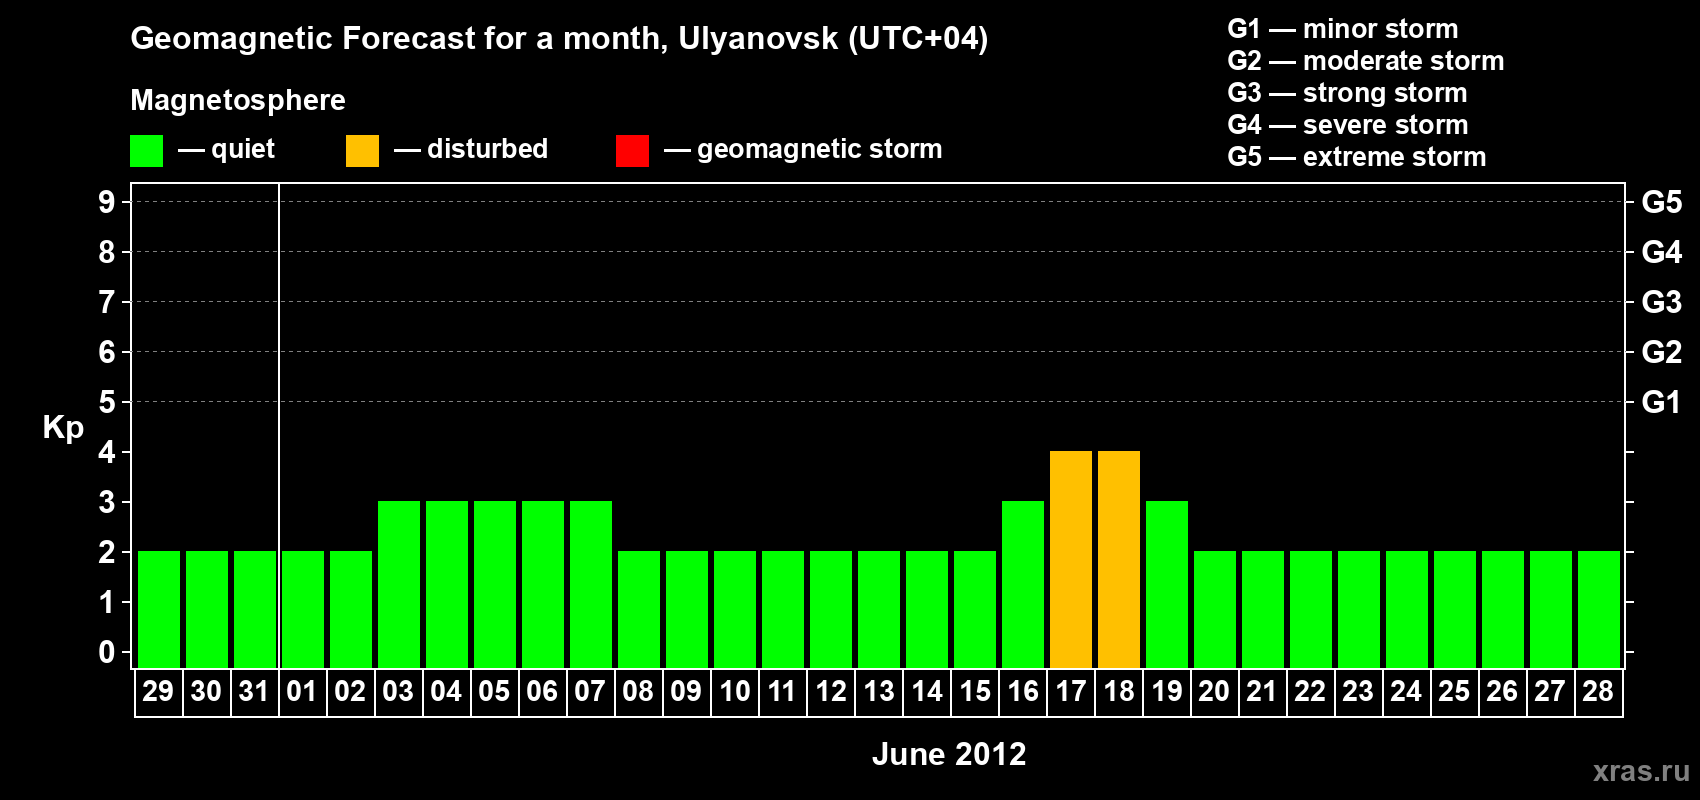Click the 'June 2012' month label
Viewport: 1700px width, 800px height.
coord(949,754)
